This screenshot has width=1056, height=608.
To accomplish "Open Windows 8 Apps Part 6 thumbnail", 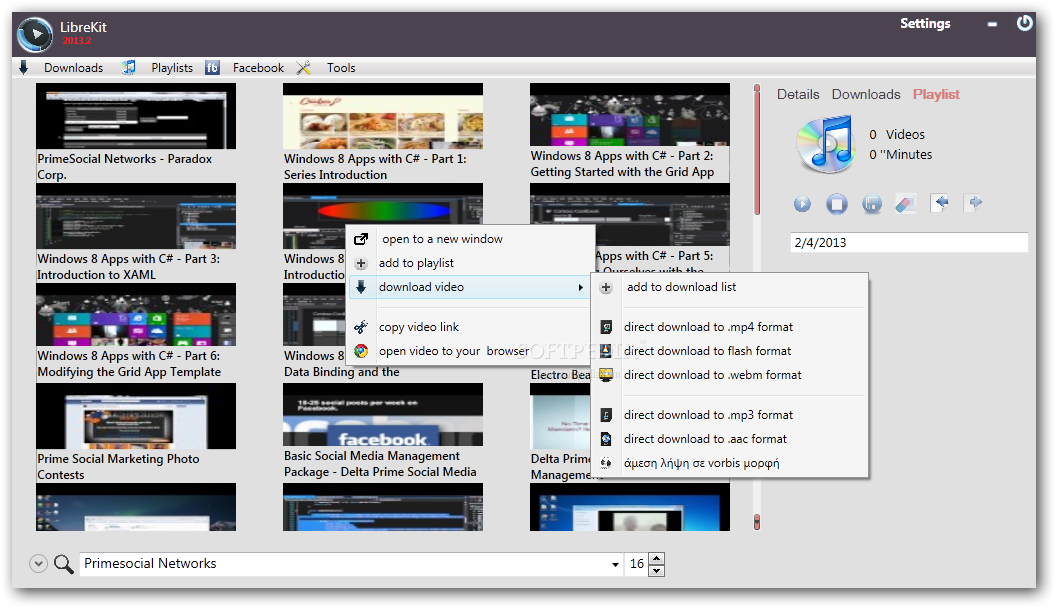I will [x=136, y=314].
